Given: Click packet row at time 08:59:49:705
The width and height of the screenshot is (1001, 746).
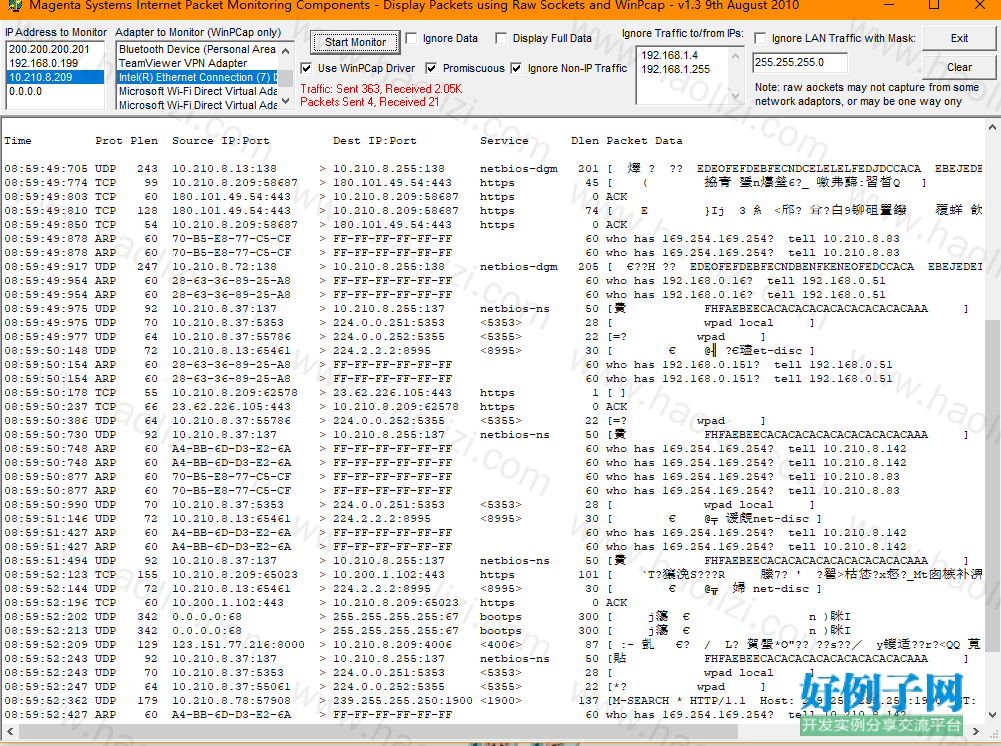Looking at the screenshot, I should pos(493,168).
